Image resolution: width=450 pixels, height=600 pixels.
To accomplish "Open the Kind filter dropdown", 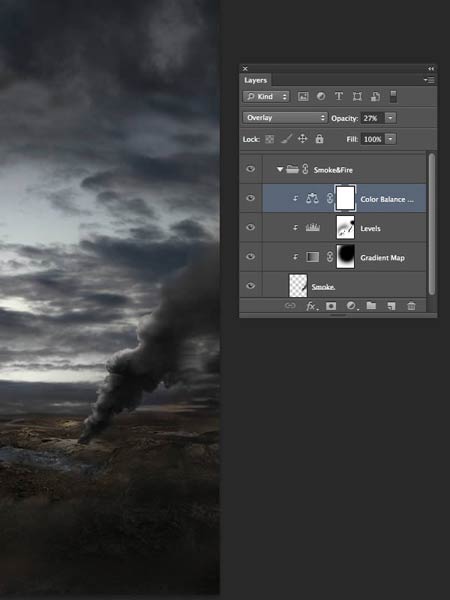I will click(266, 96).
